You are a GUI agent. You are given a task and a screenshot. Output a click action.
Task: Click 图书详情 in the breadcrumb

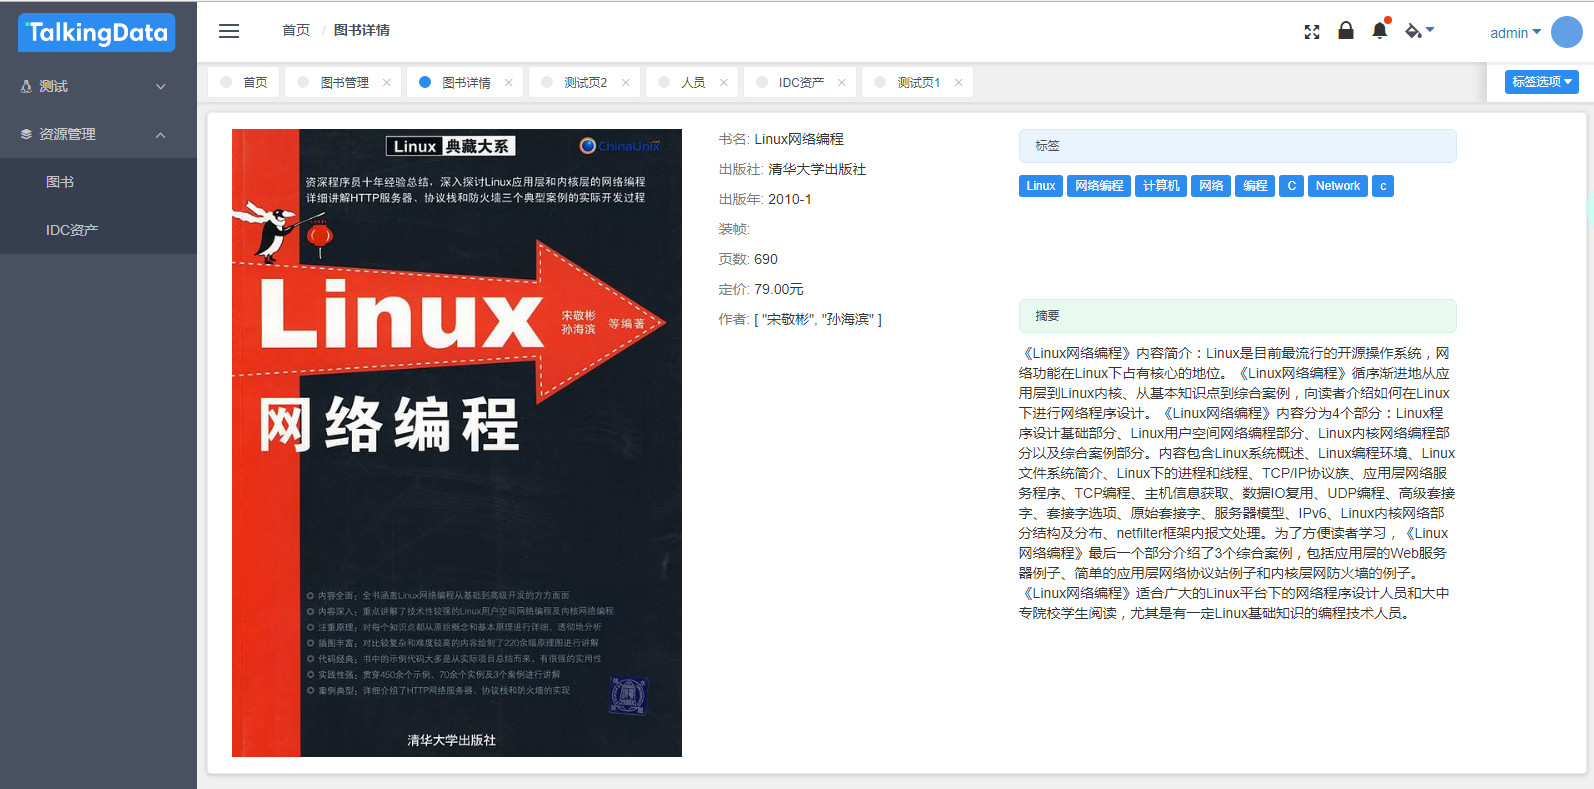click(362, 31)
